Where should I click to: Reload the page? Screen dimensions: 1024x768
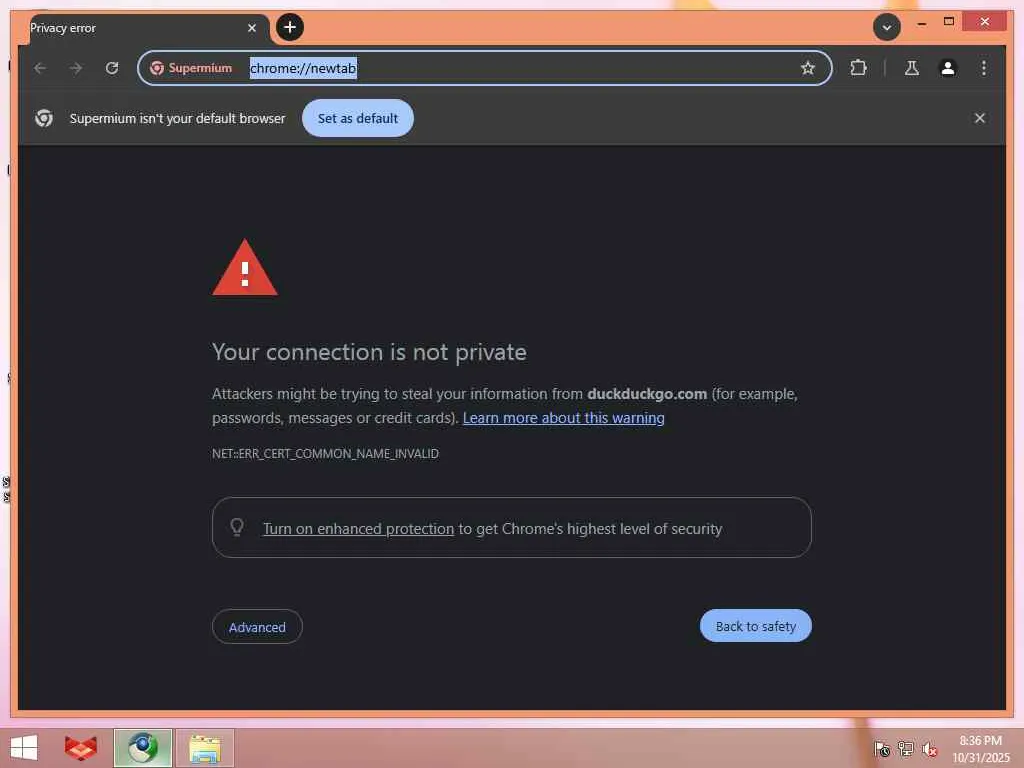pyautogui.click(x=112, y=68)
